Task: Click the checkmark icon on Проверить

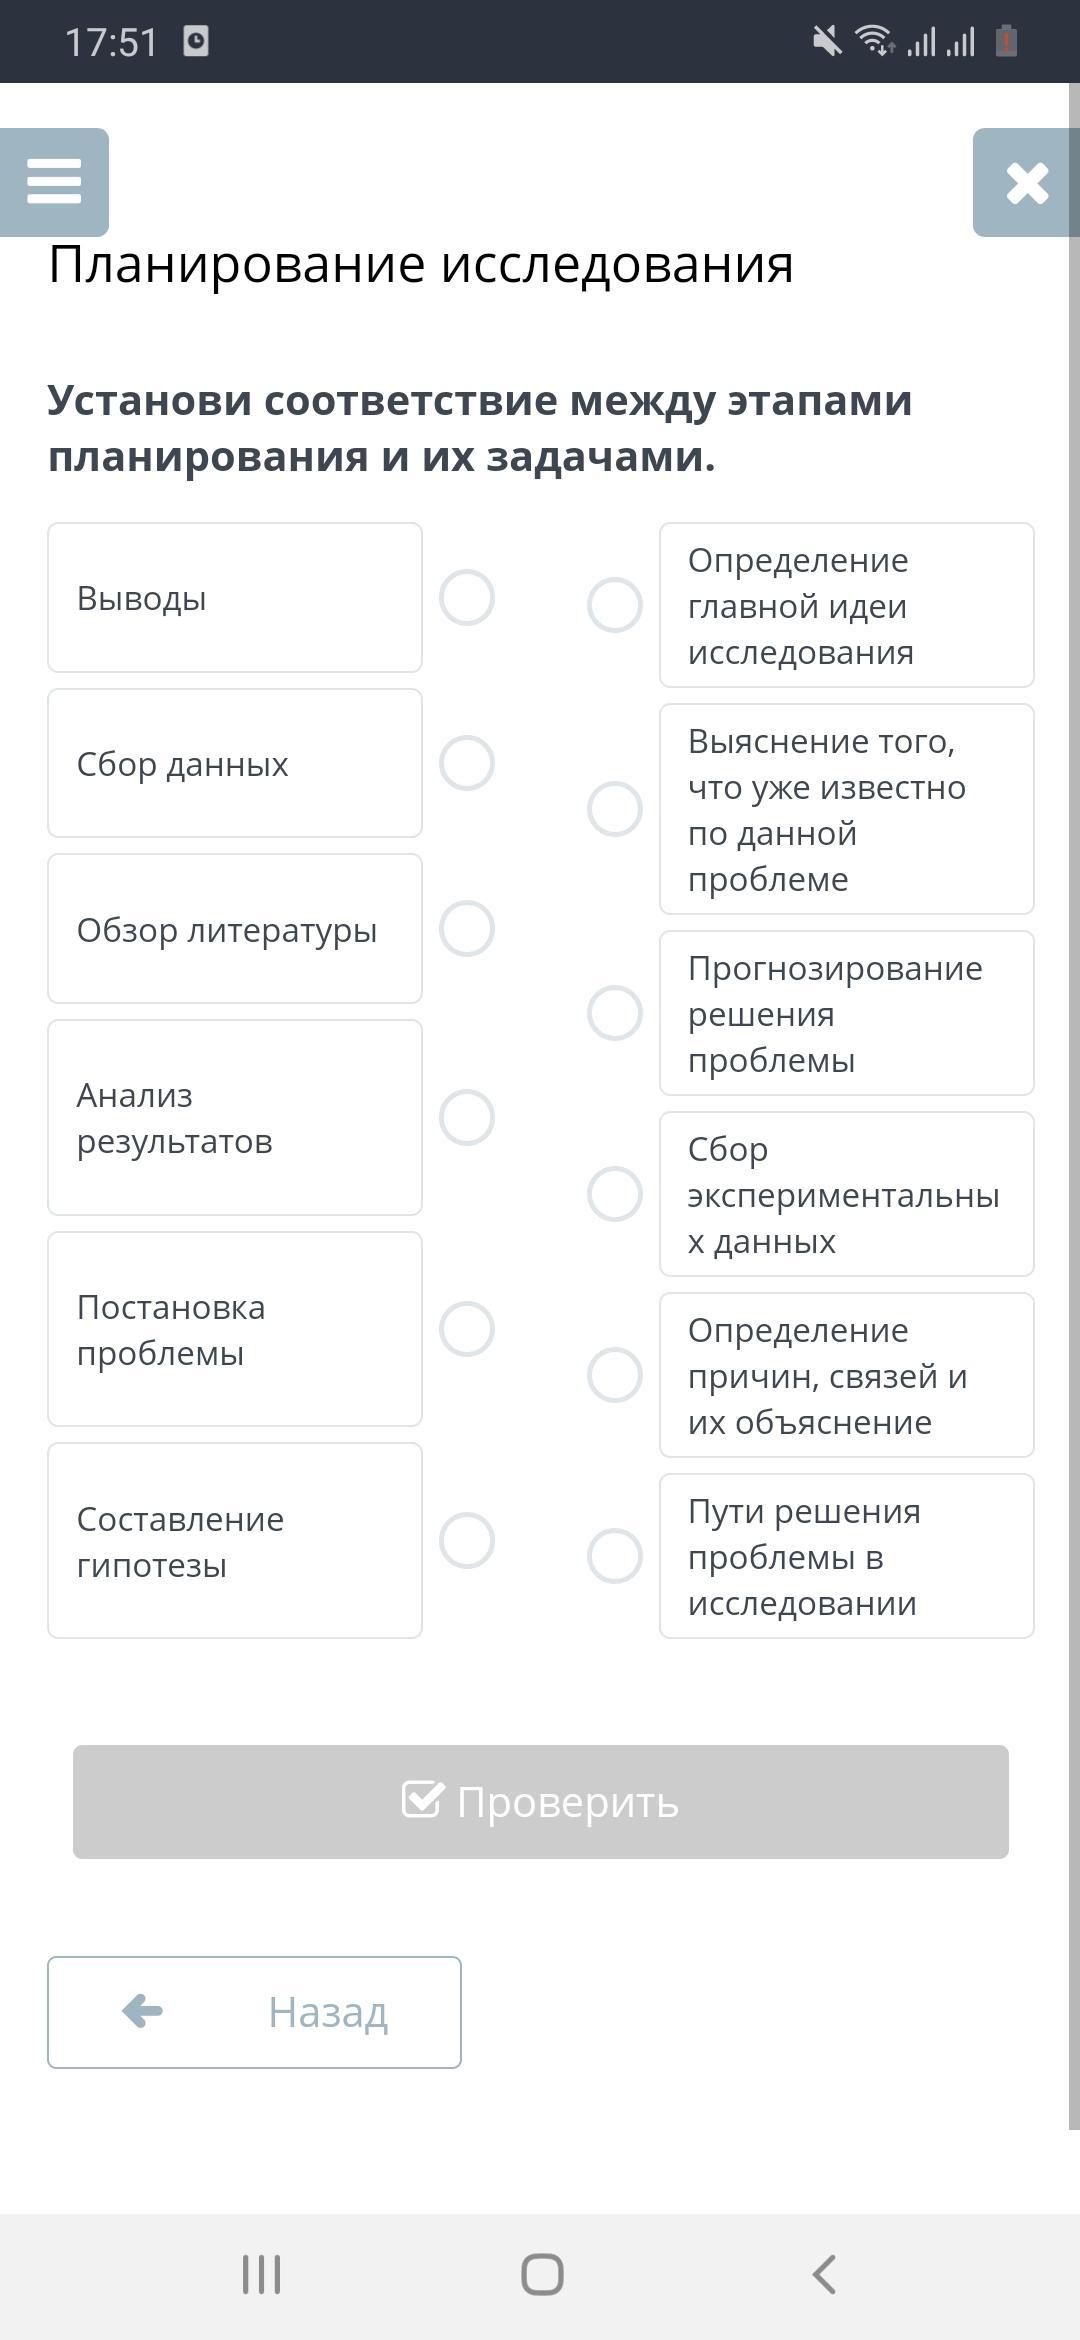Action: [x=422, y=1800]
